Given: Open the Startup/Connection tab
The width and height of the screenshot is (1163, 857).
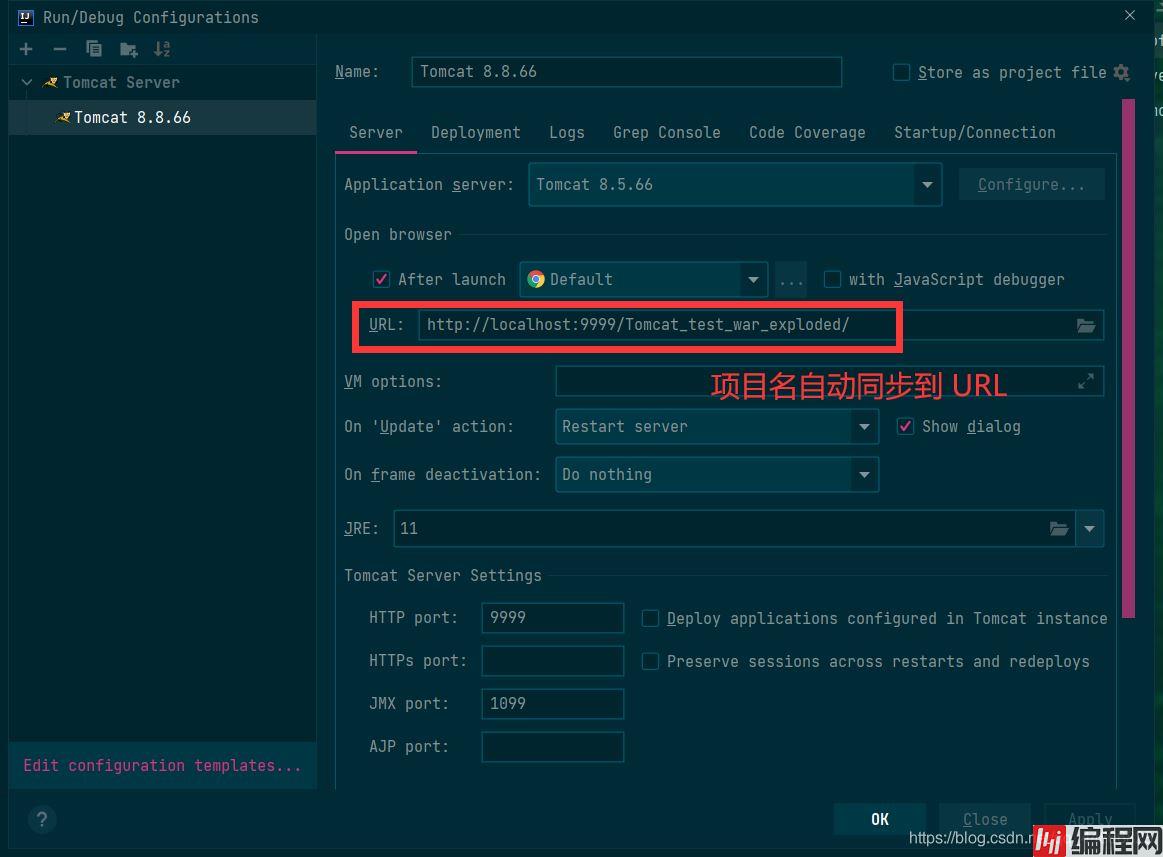Looking at the screenshot, I should click(974, 132).
